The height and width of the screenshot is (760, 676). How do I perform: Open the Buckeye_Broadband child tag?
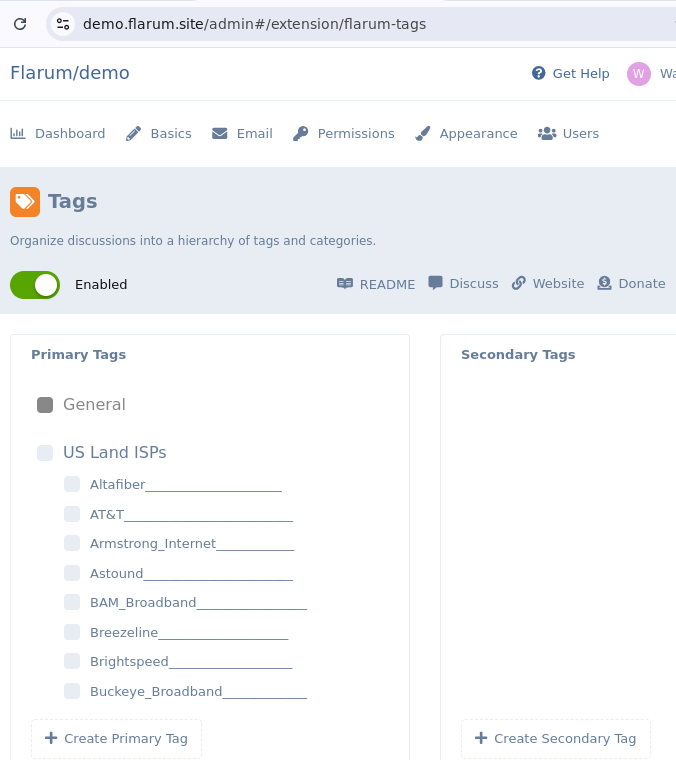(199, 692)
